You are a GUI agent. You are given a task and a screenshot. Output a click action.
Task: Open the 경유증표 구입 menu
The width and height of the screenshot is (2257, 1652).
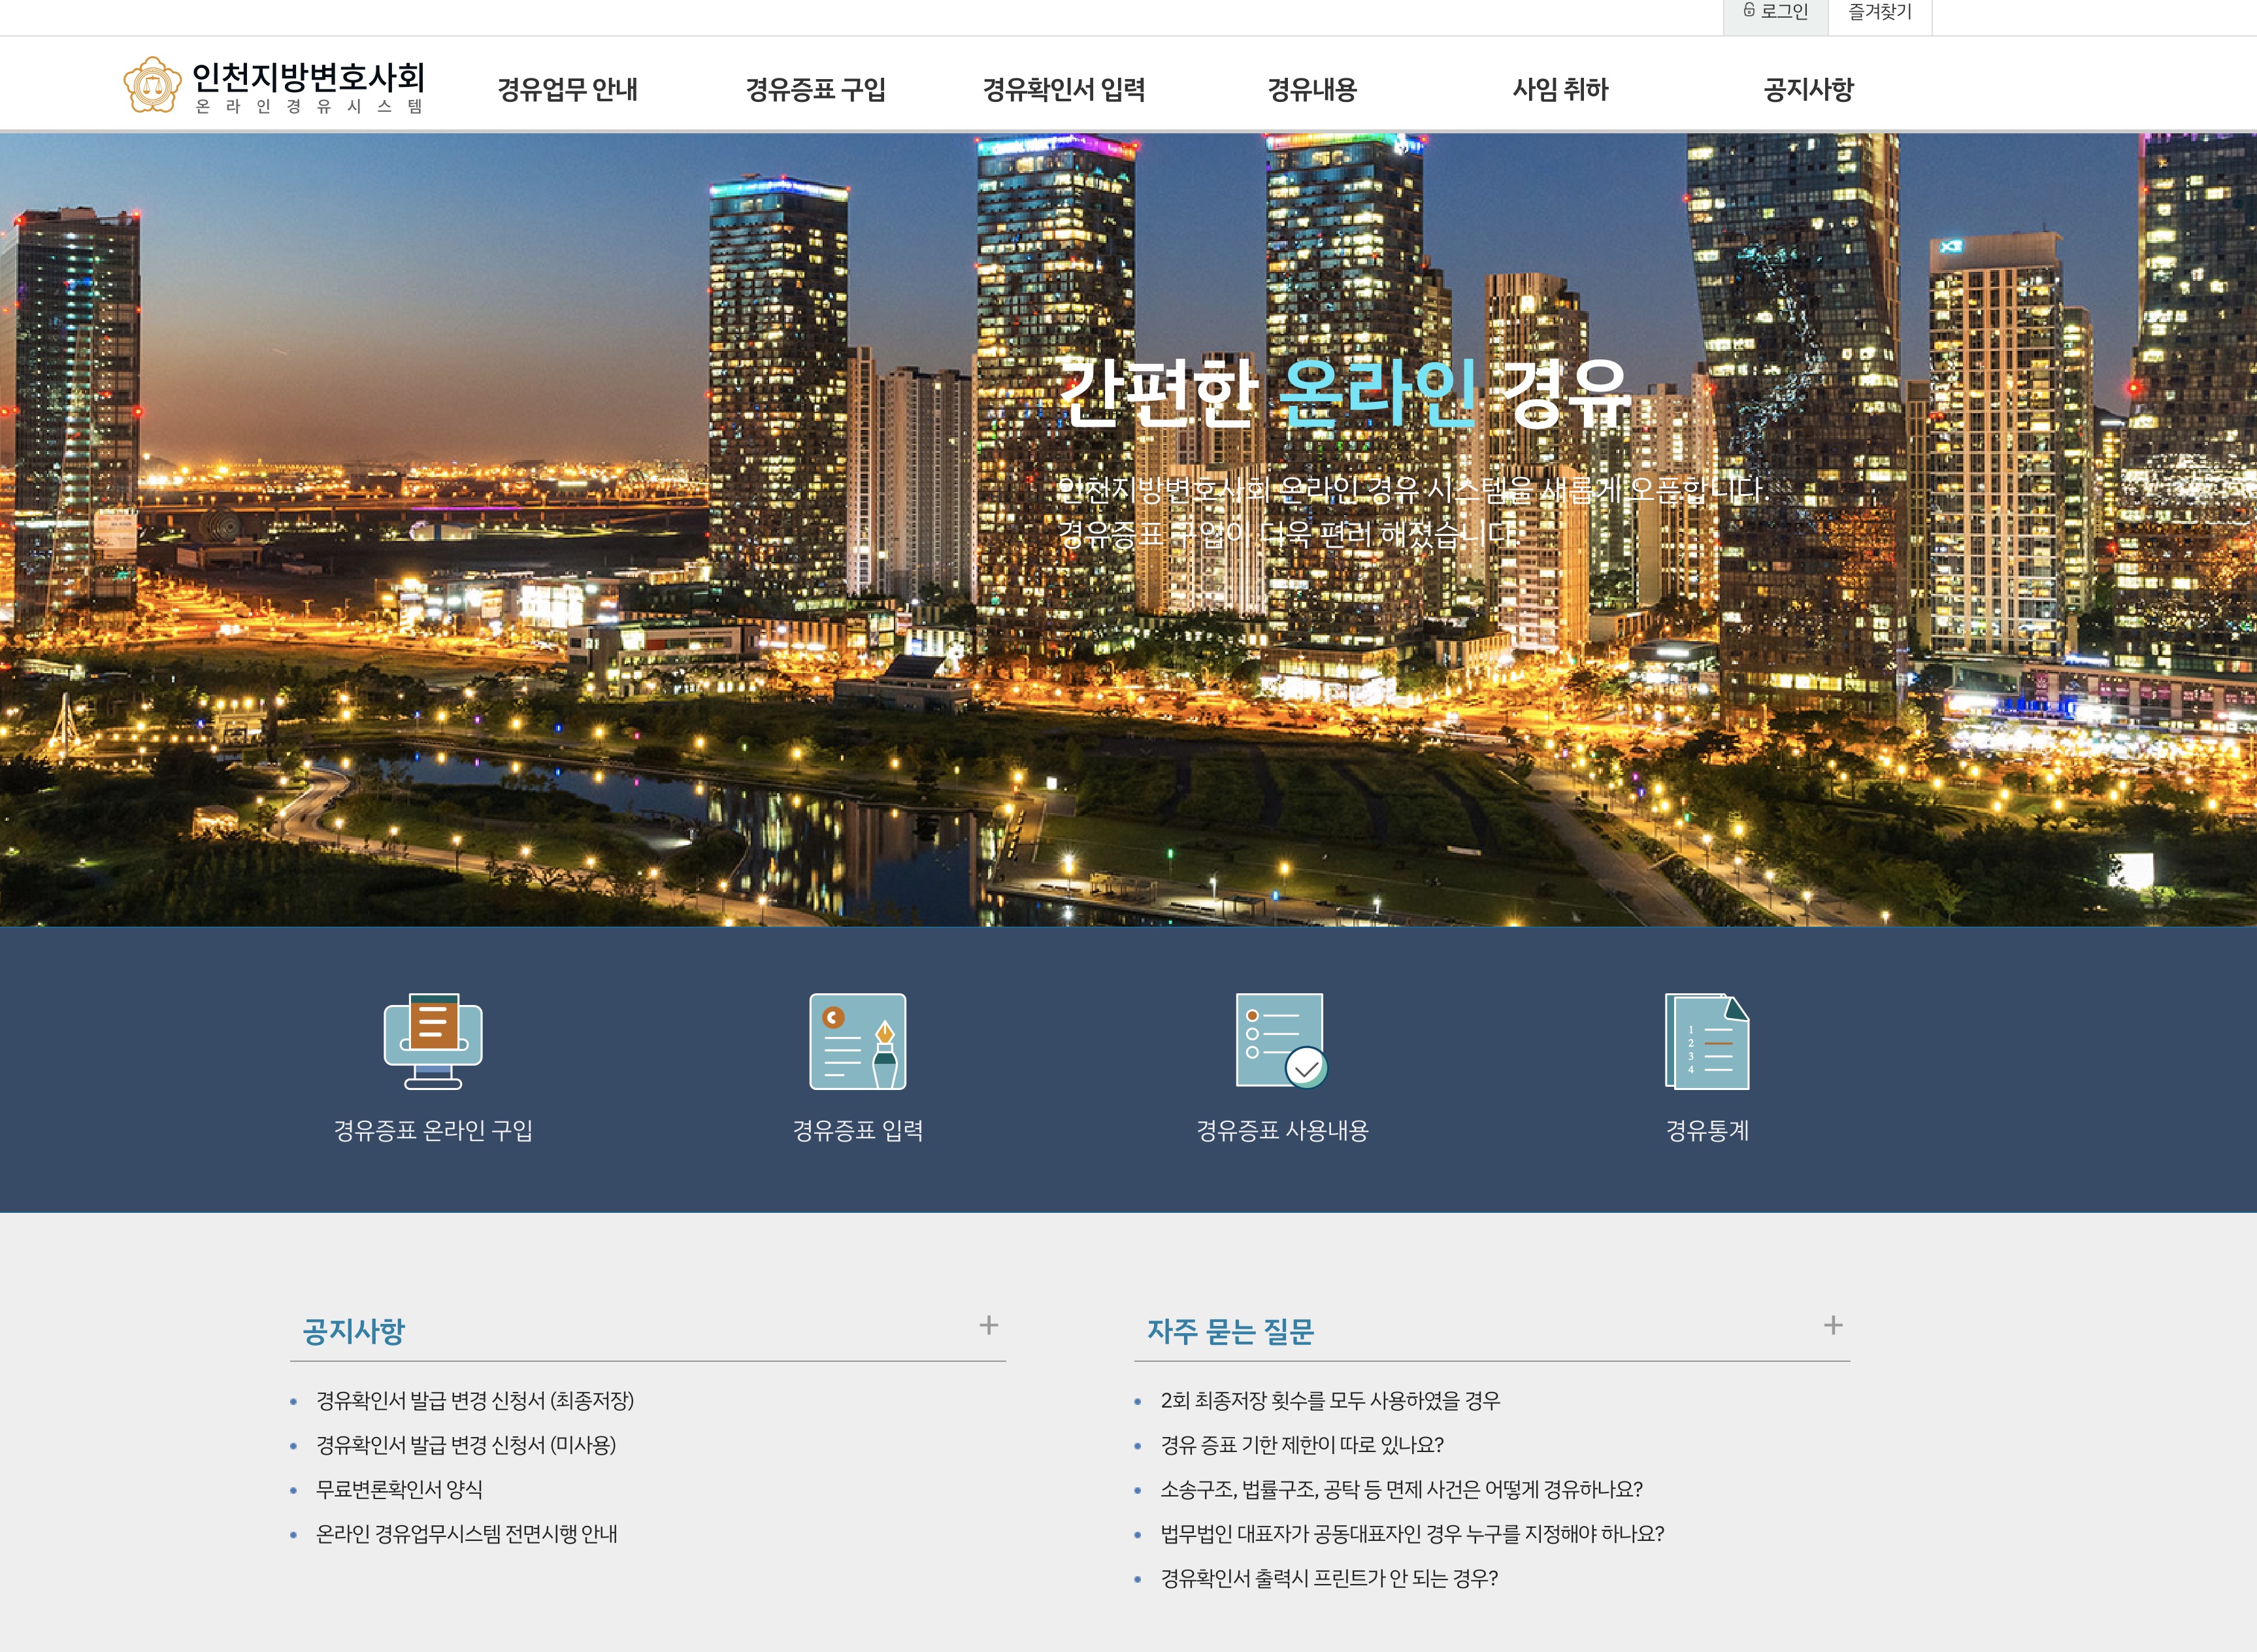[816, 89]
